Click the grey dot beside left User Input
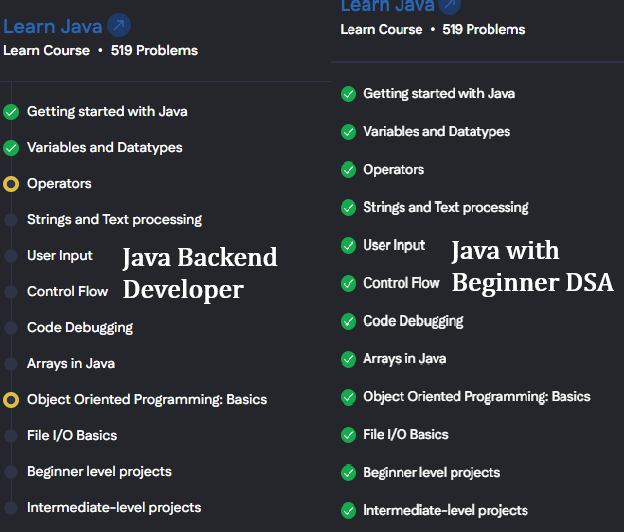This screenshot has width=624, height=532. click(x=11, y=255)
